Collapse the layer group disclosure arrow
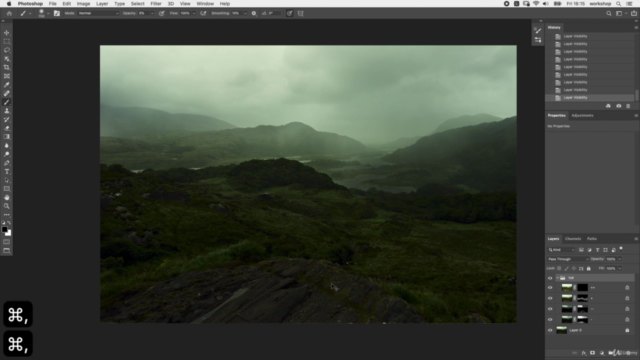This screenshot has height=360, width=640. click(558, 278)
